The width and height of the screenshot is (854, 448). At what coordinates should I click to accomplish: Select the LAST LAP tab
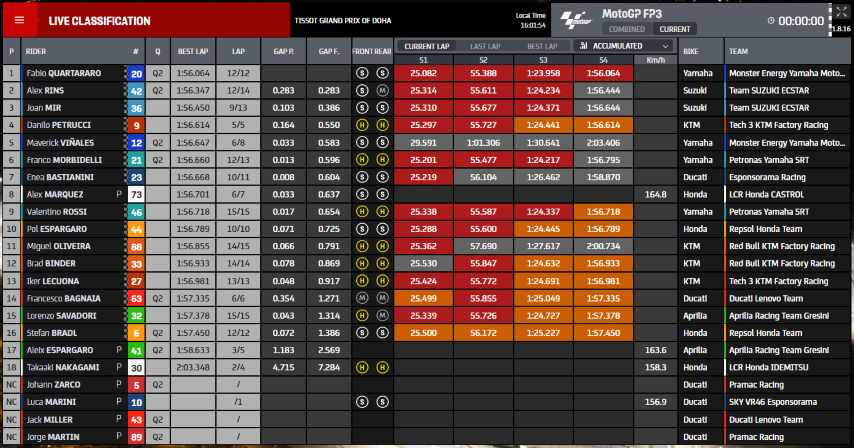pyautogui.click(x=485, y=46)
